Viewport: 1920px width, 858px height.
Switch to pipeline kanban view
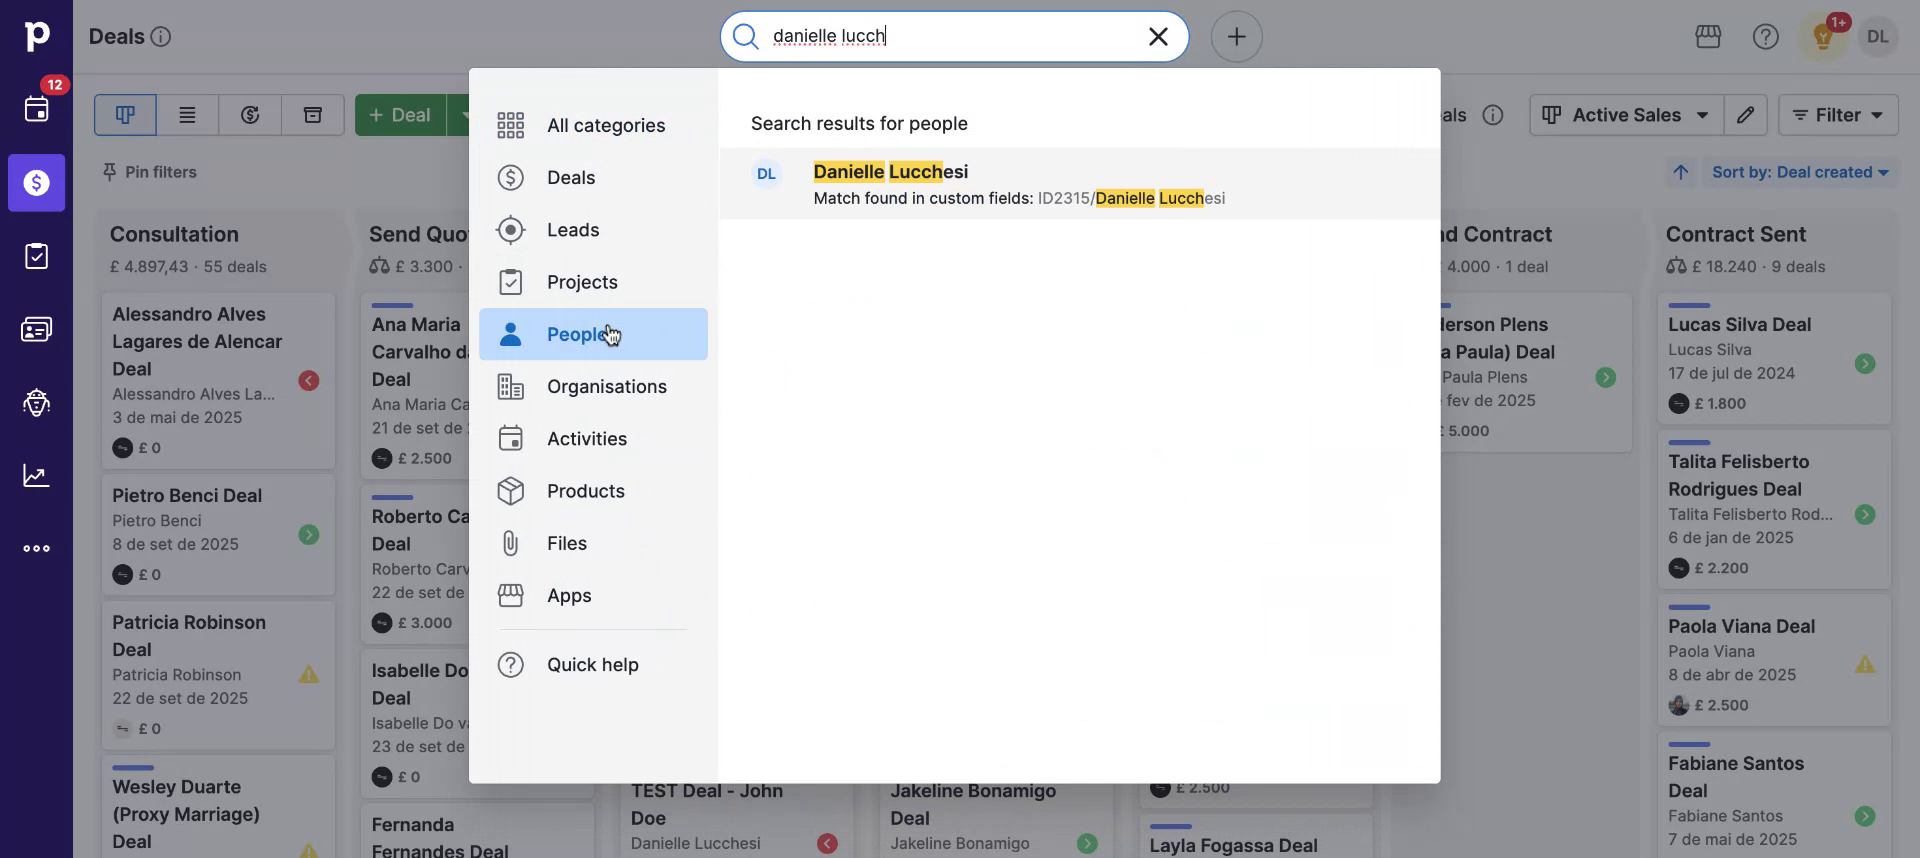[125, 115]
